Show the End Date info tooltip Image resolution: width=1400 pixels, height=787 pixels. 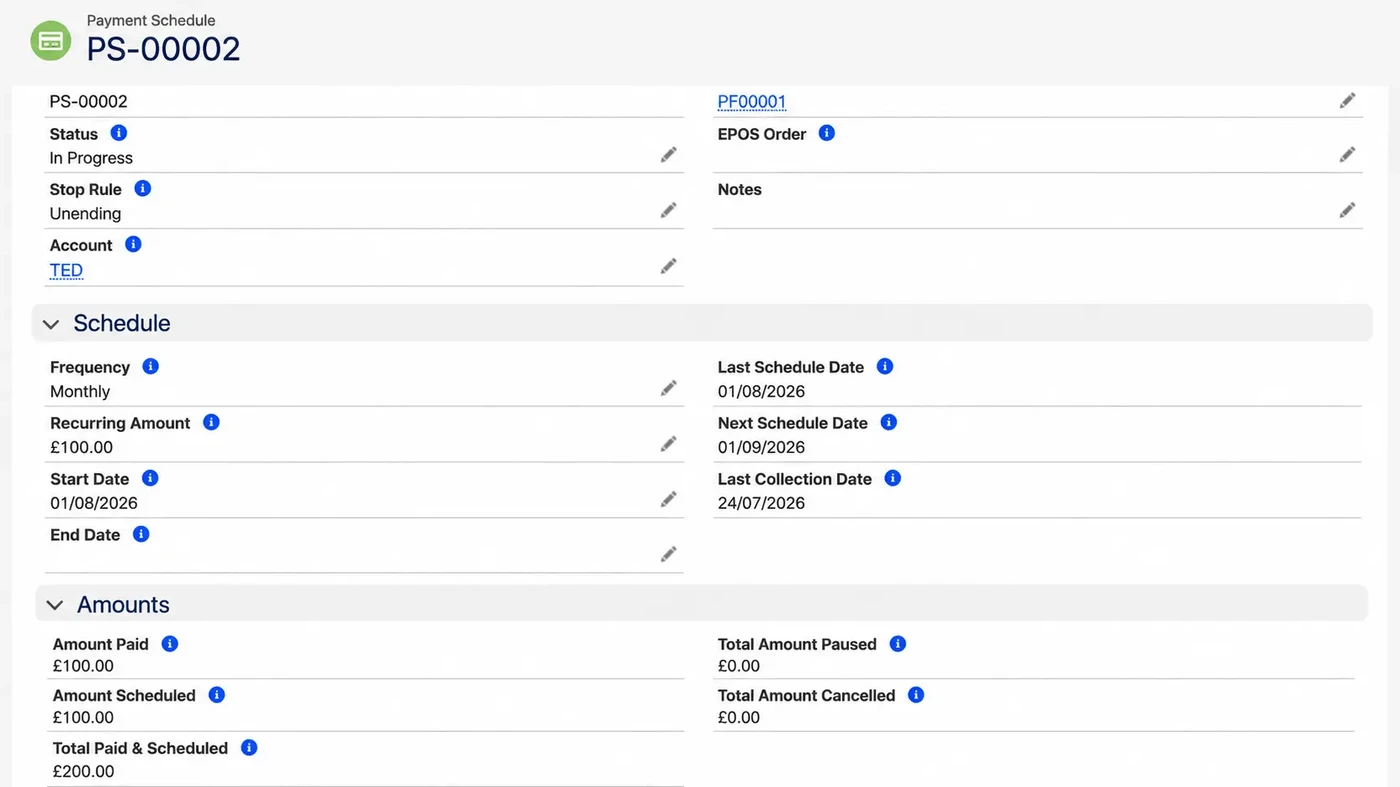pyautogui.click(x=141, y=534)
